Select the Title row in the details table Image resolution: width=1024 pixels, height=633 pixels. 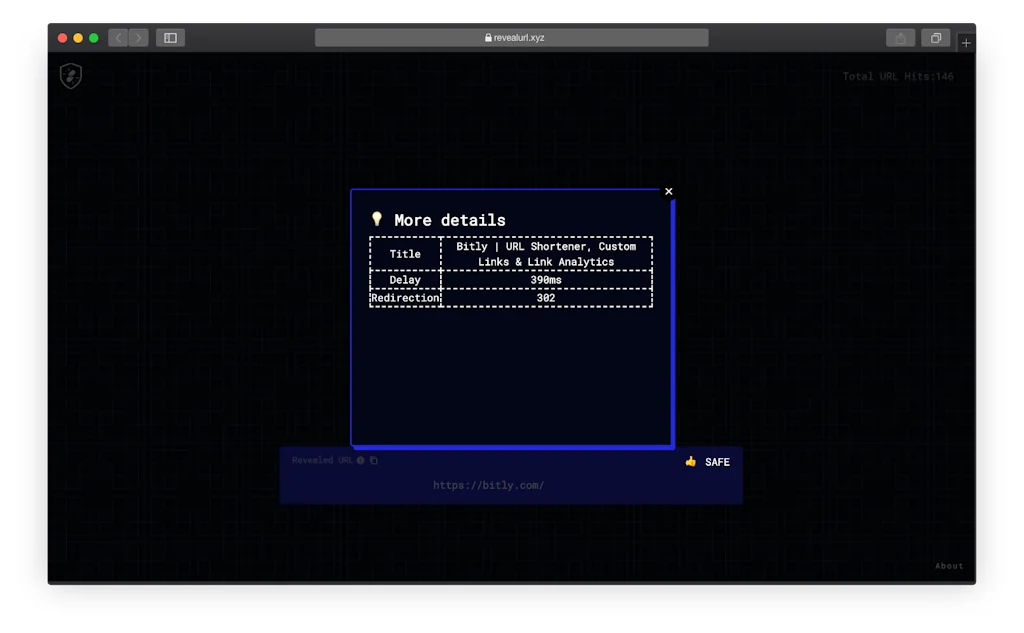click(405, 253)
